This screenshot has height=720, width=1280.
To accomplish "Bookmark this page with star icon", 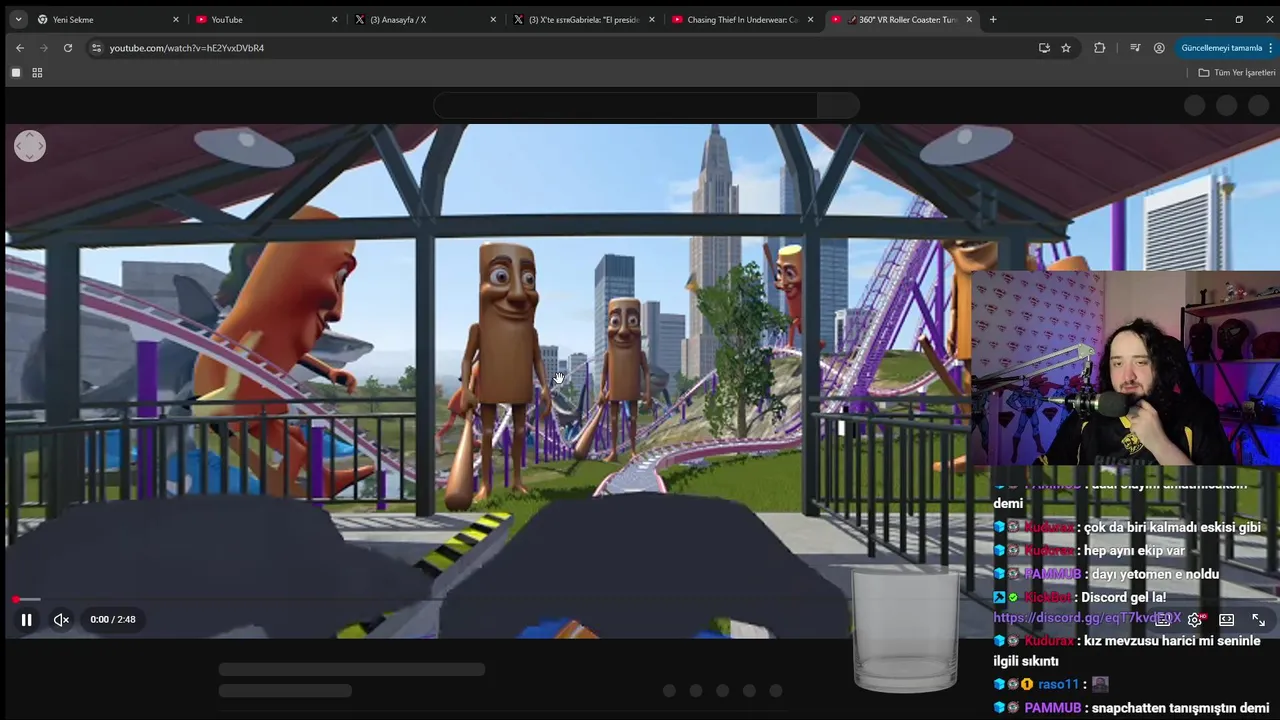I will click(1066, 48).
